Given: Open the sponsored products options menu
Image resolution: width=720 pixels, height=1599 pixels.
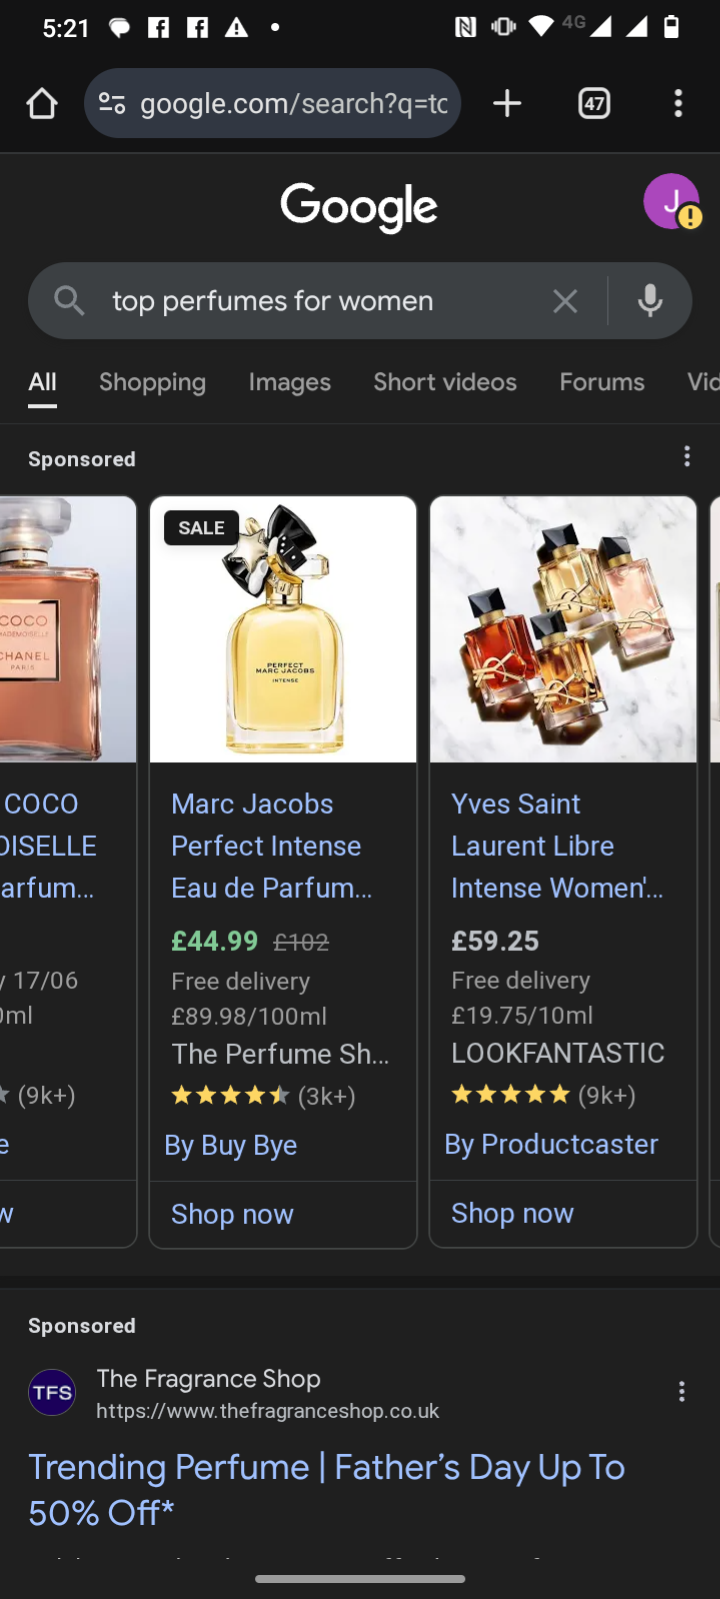Looking at the screenshot, I should click(687, 457).
